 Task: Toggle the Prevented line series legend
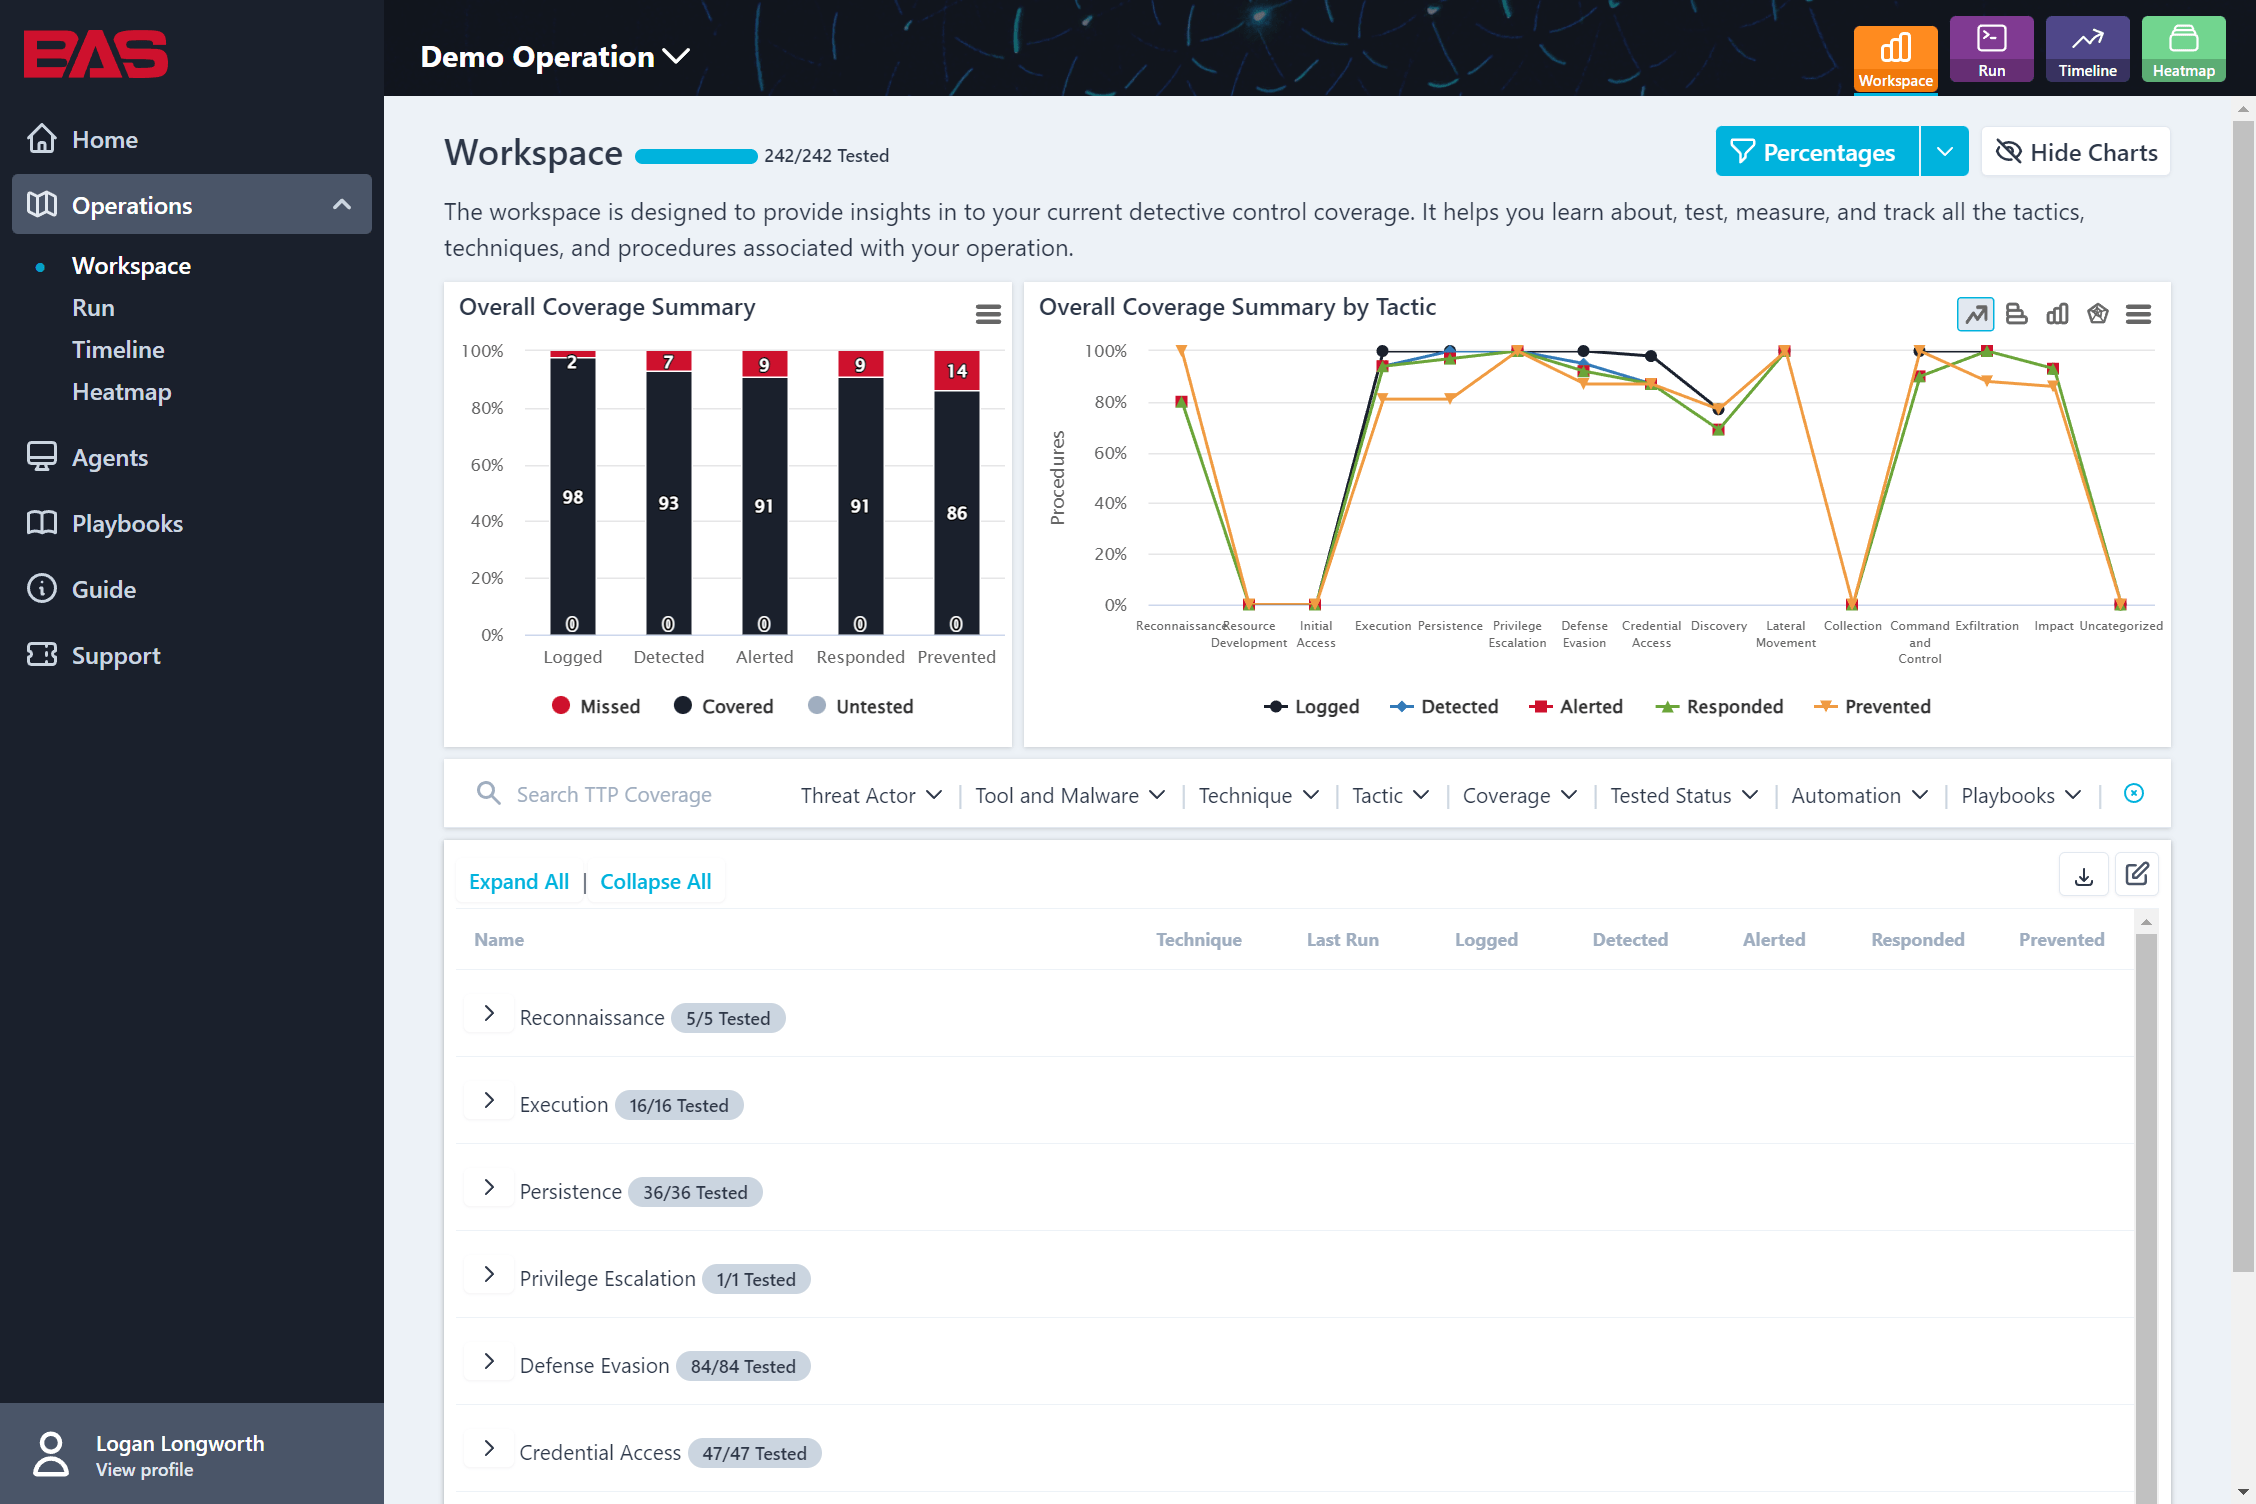[1872, 706]
